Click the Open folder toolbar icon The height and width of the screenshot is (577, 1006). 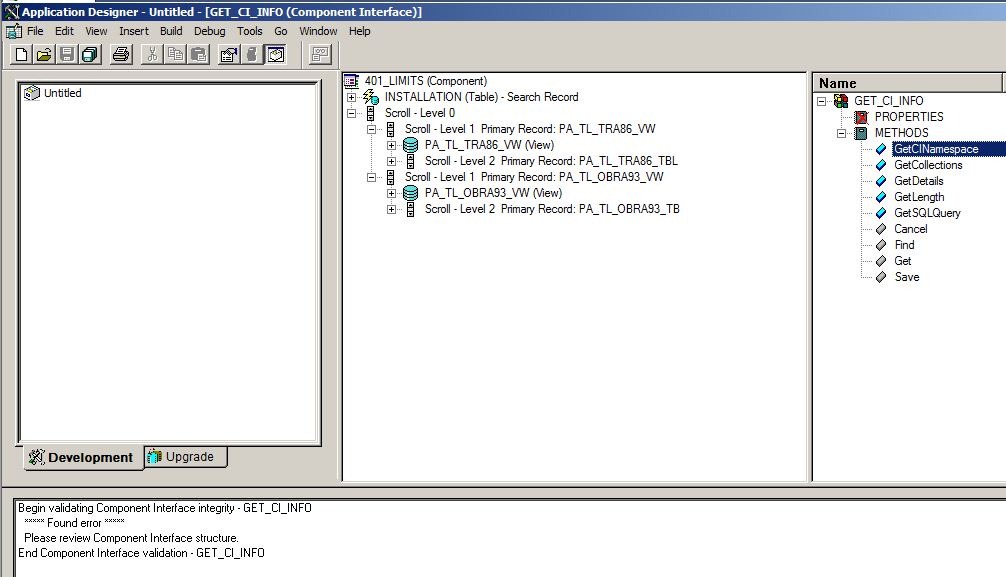pyautogui.click(x=44, y=55)
